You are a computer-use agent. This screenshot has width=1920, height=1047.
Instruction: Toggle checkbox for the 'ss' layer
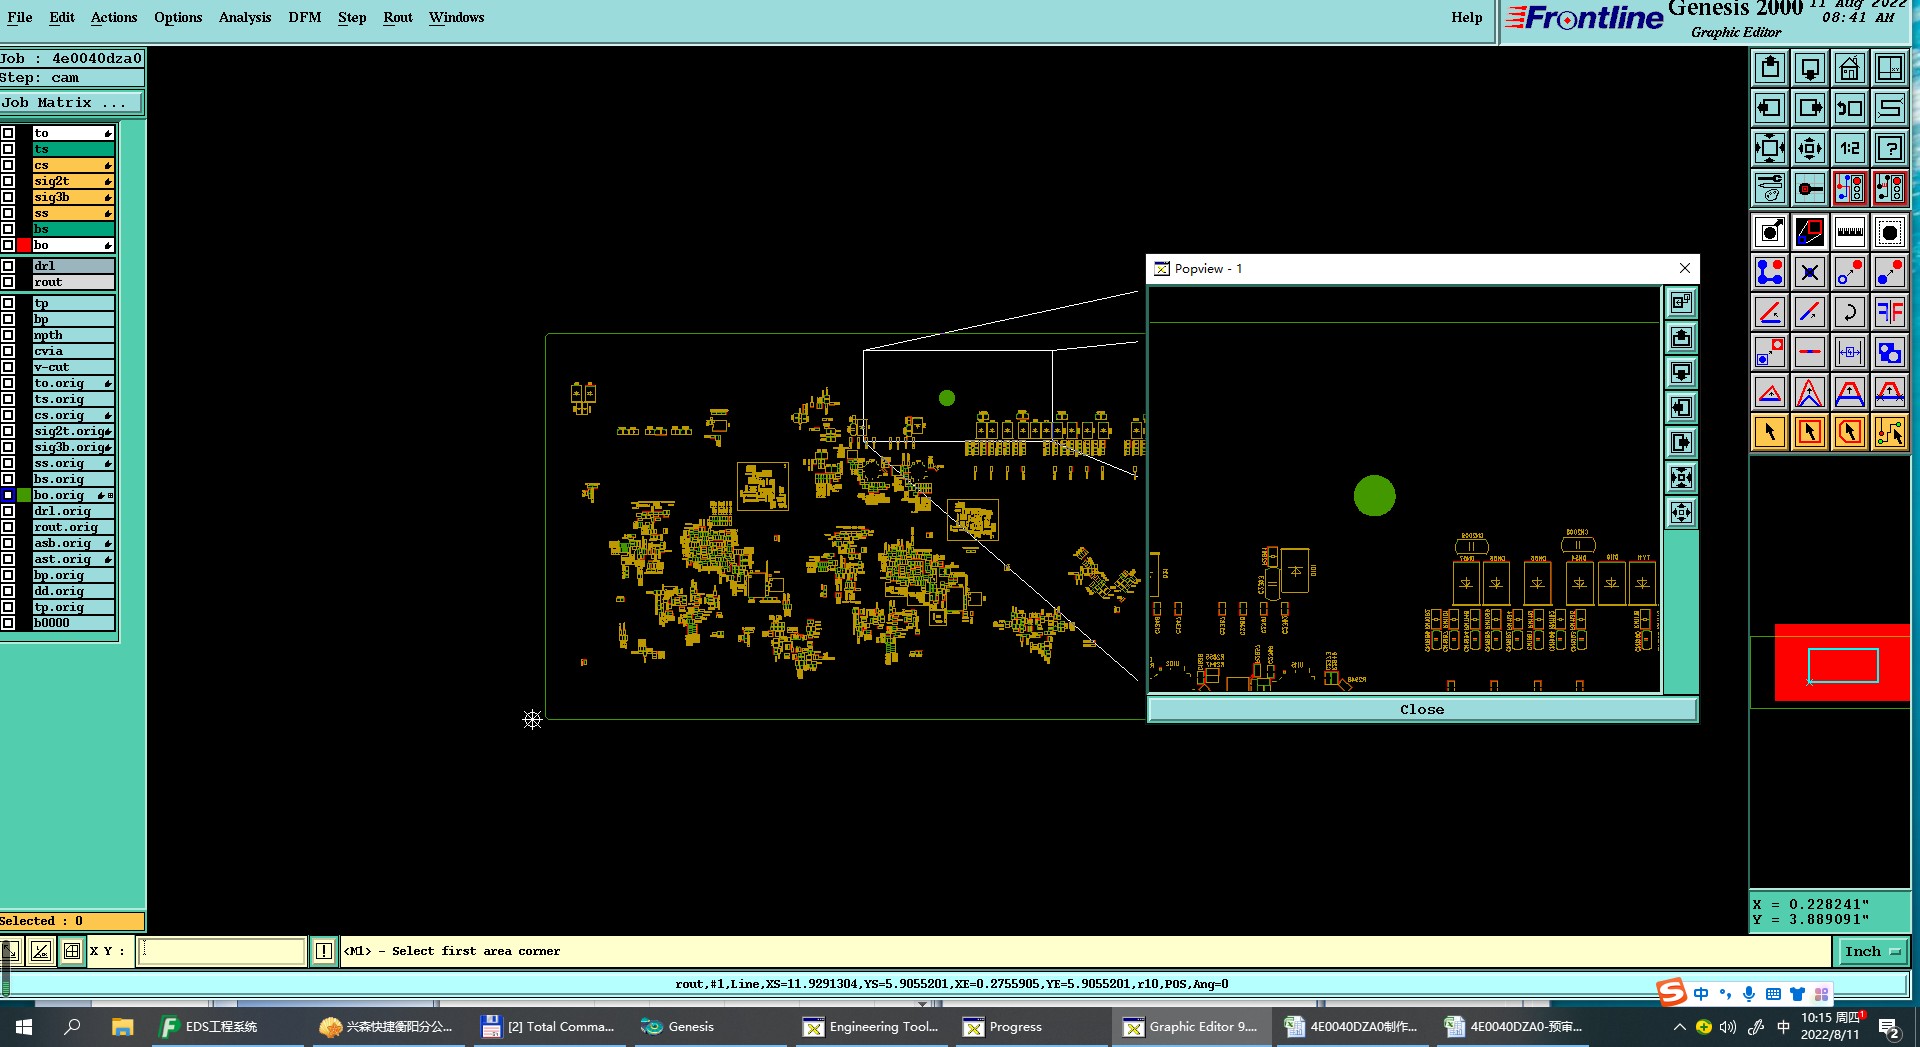[x=8, y=213]
